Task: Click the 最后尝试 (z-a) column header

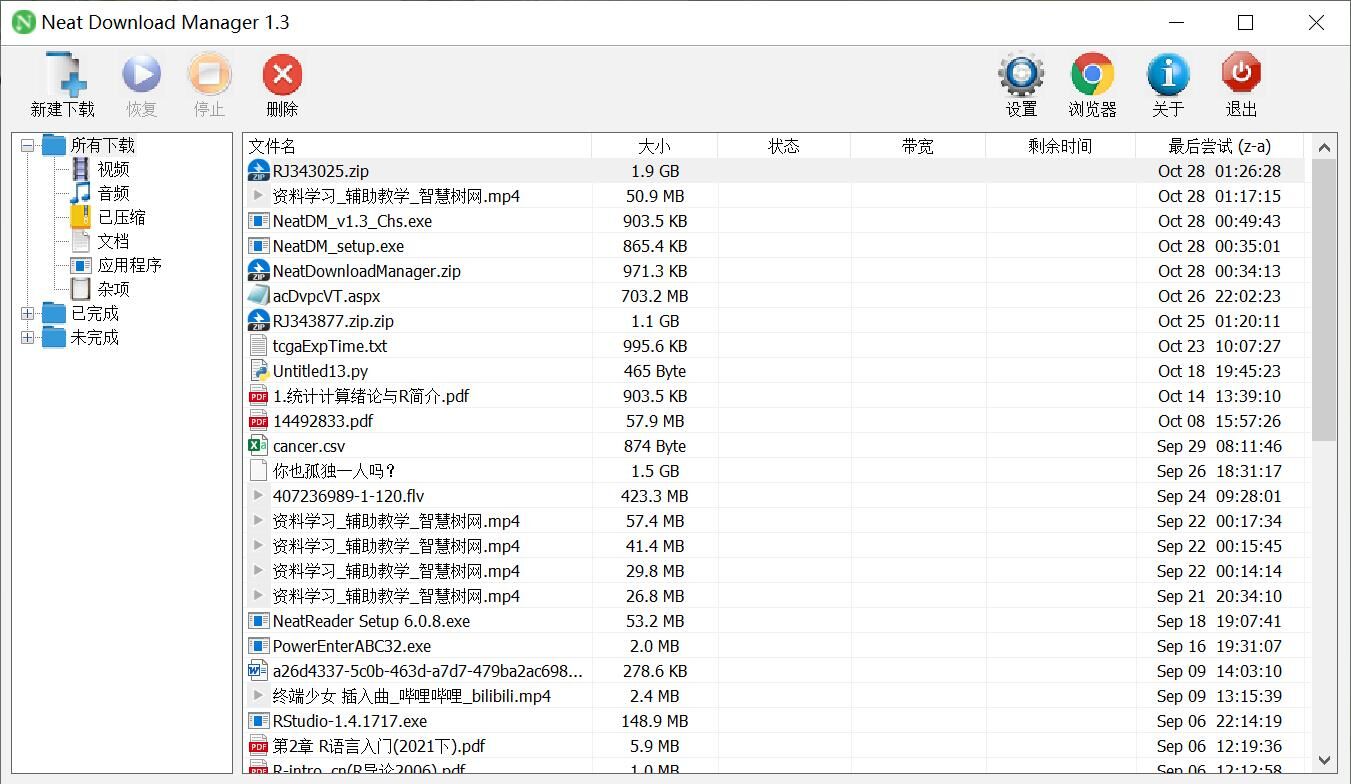Action: [x=1219, y=146]
